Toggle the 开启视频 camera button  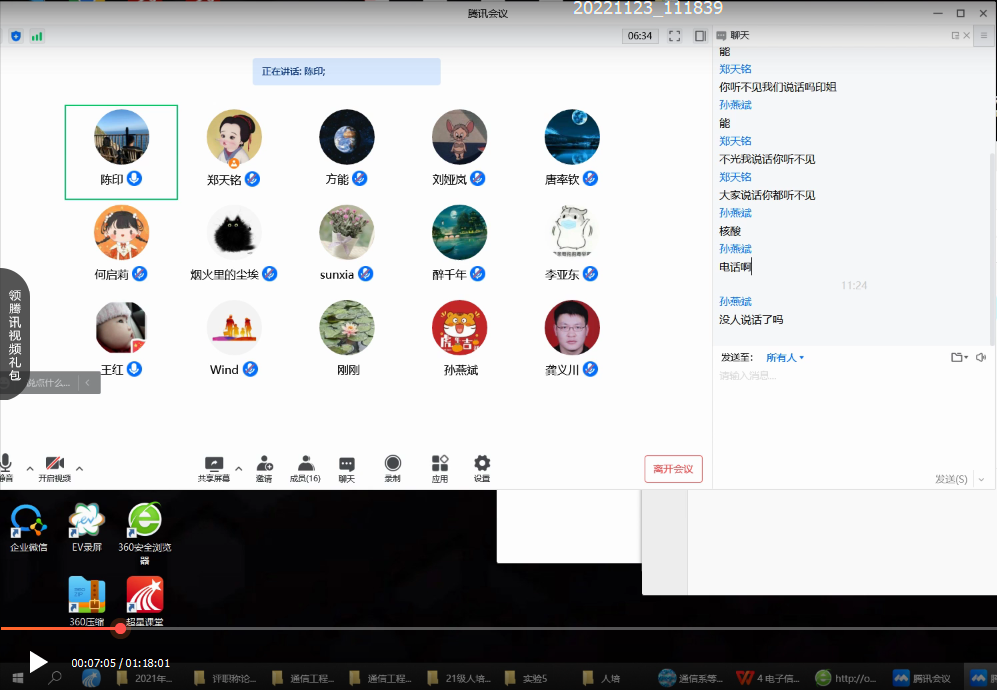(x=55, y=465)
